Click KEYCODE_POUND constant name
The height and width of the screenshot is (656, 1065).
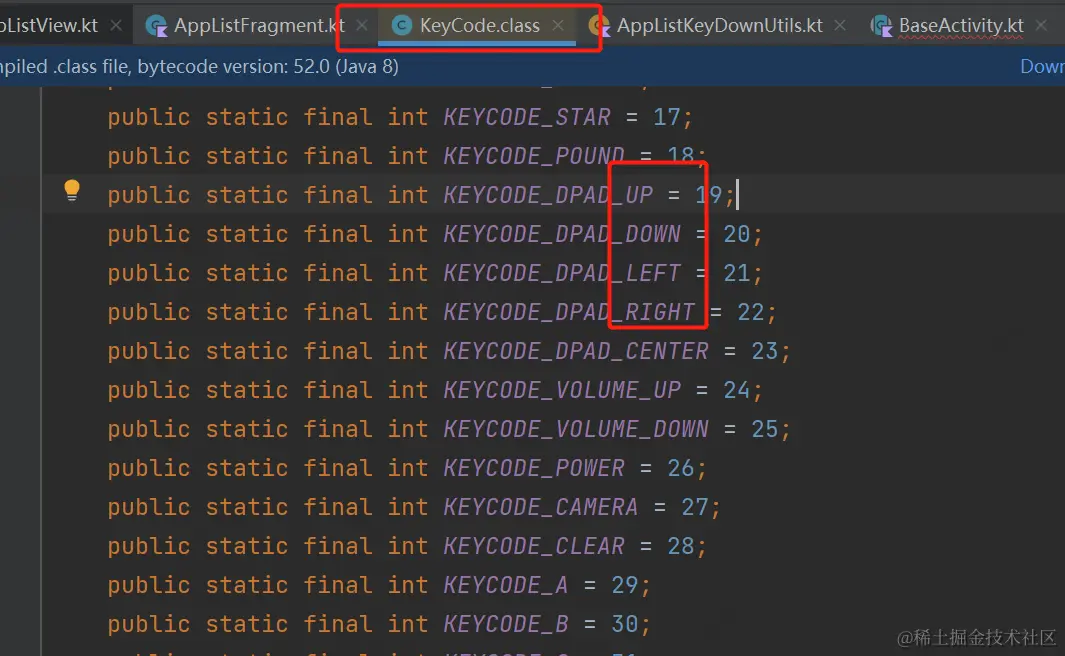tap(534, 156)
